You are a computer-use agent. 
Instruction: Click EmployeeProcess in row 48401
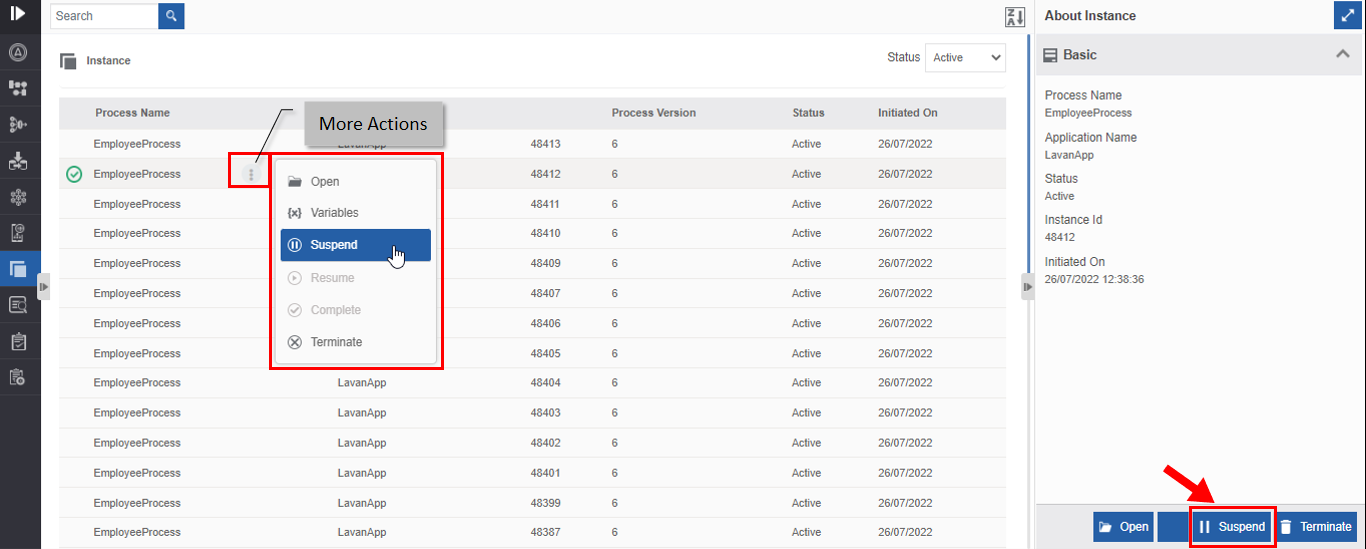[137, 473]
